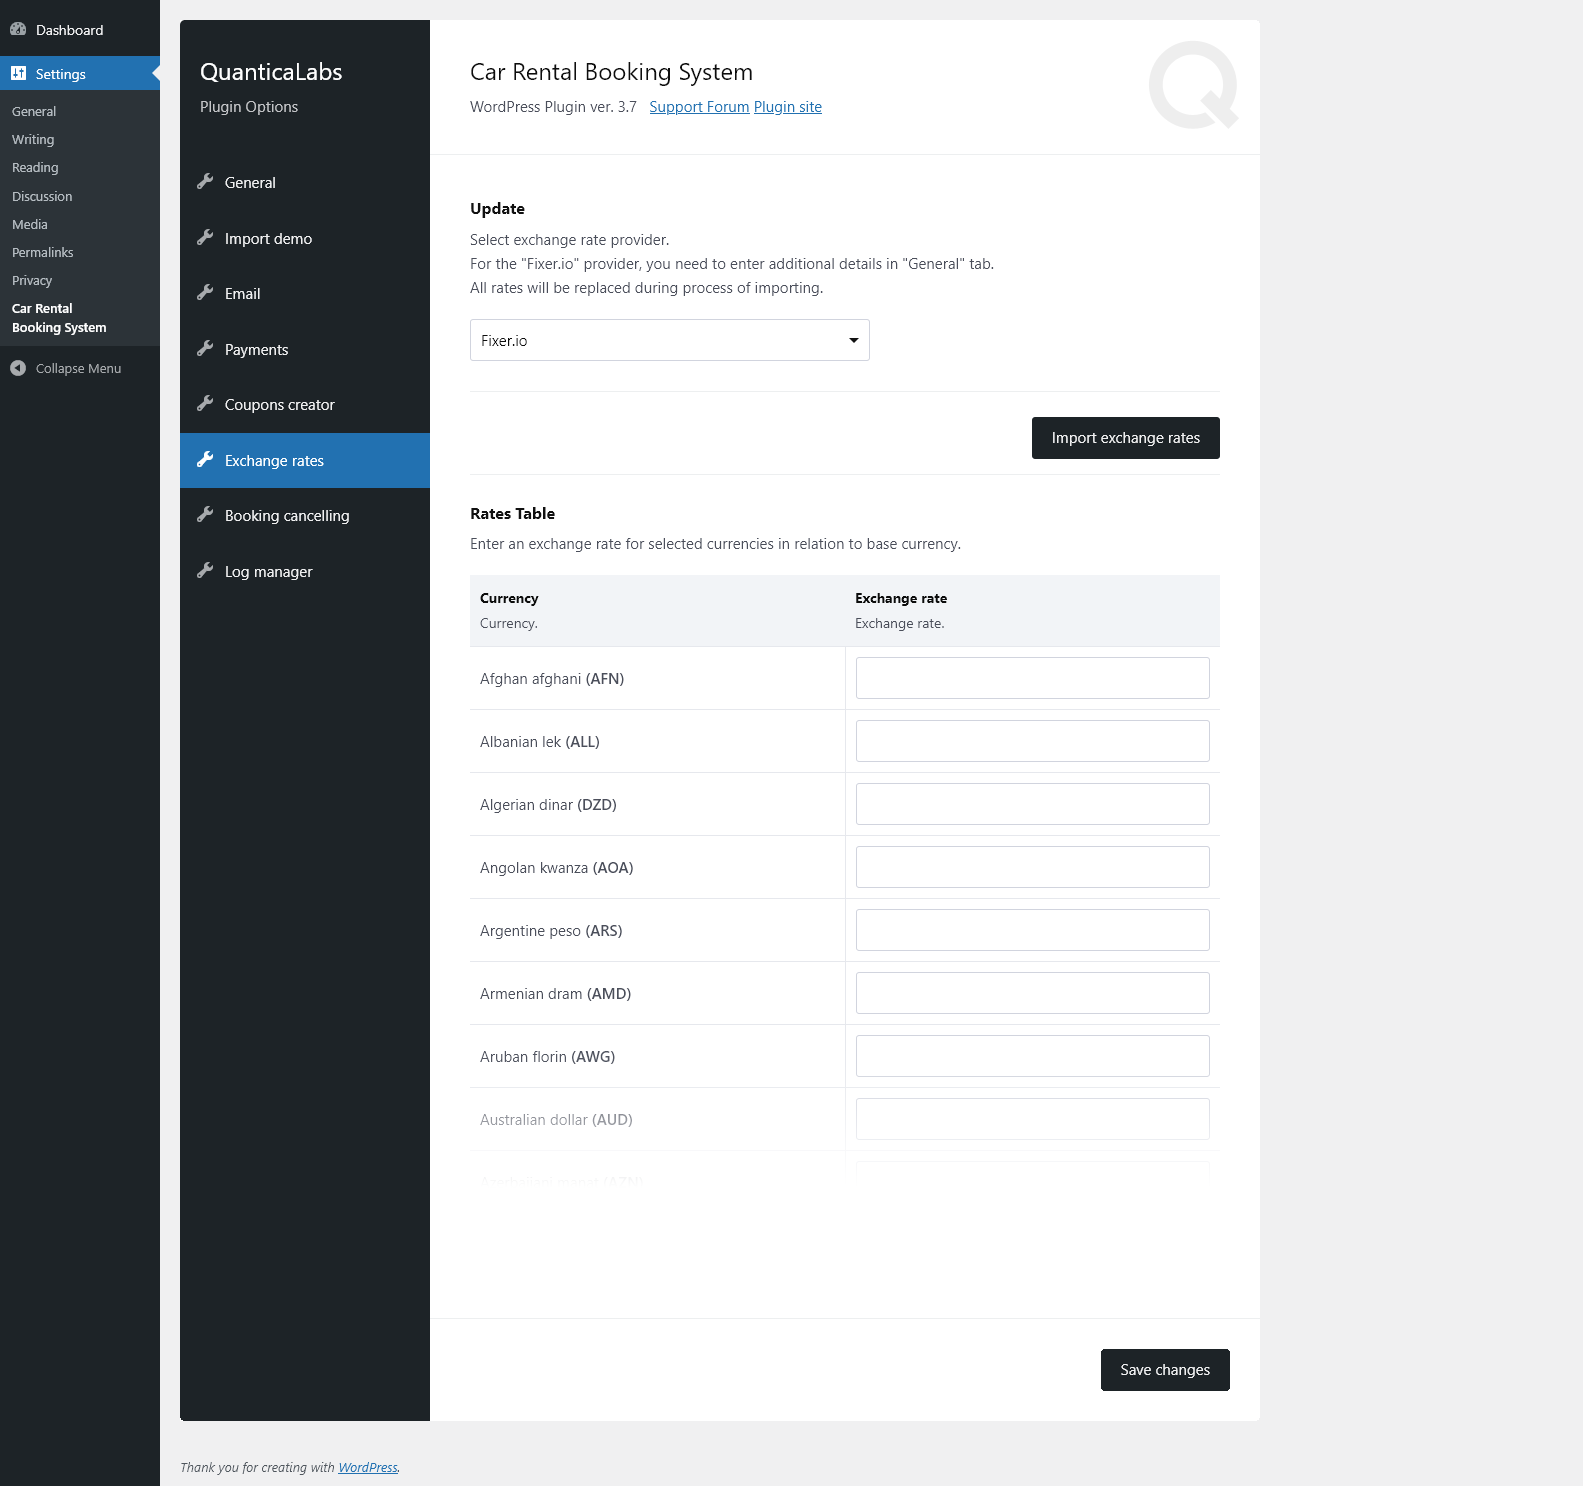The image size is (1583, 1486).
Task: Open the Discussion settings page
Action: 42,196
